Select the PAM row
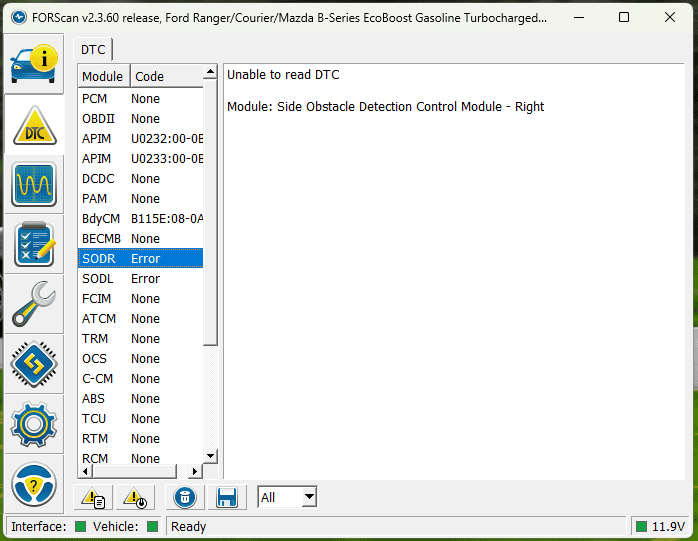 (141, 199)
